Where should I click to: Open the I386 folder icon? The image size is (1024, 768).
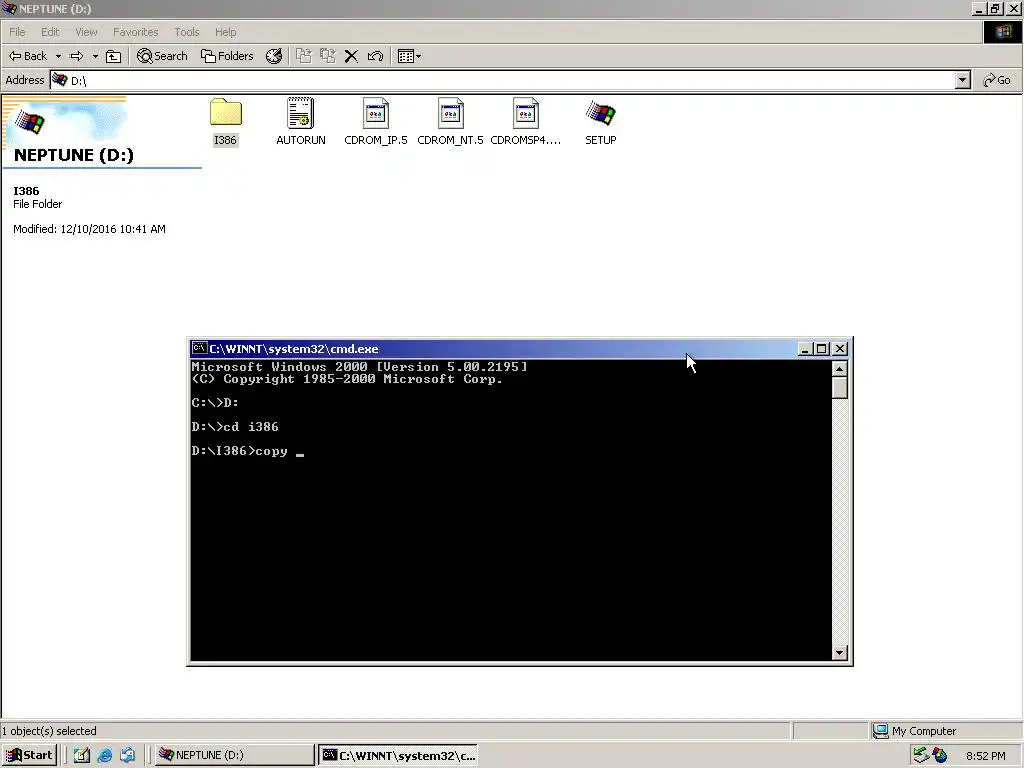tap(225, 113)
